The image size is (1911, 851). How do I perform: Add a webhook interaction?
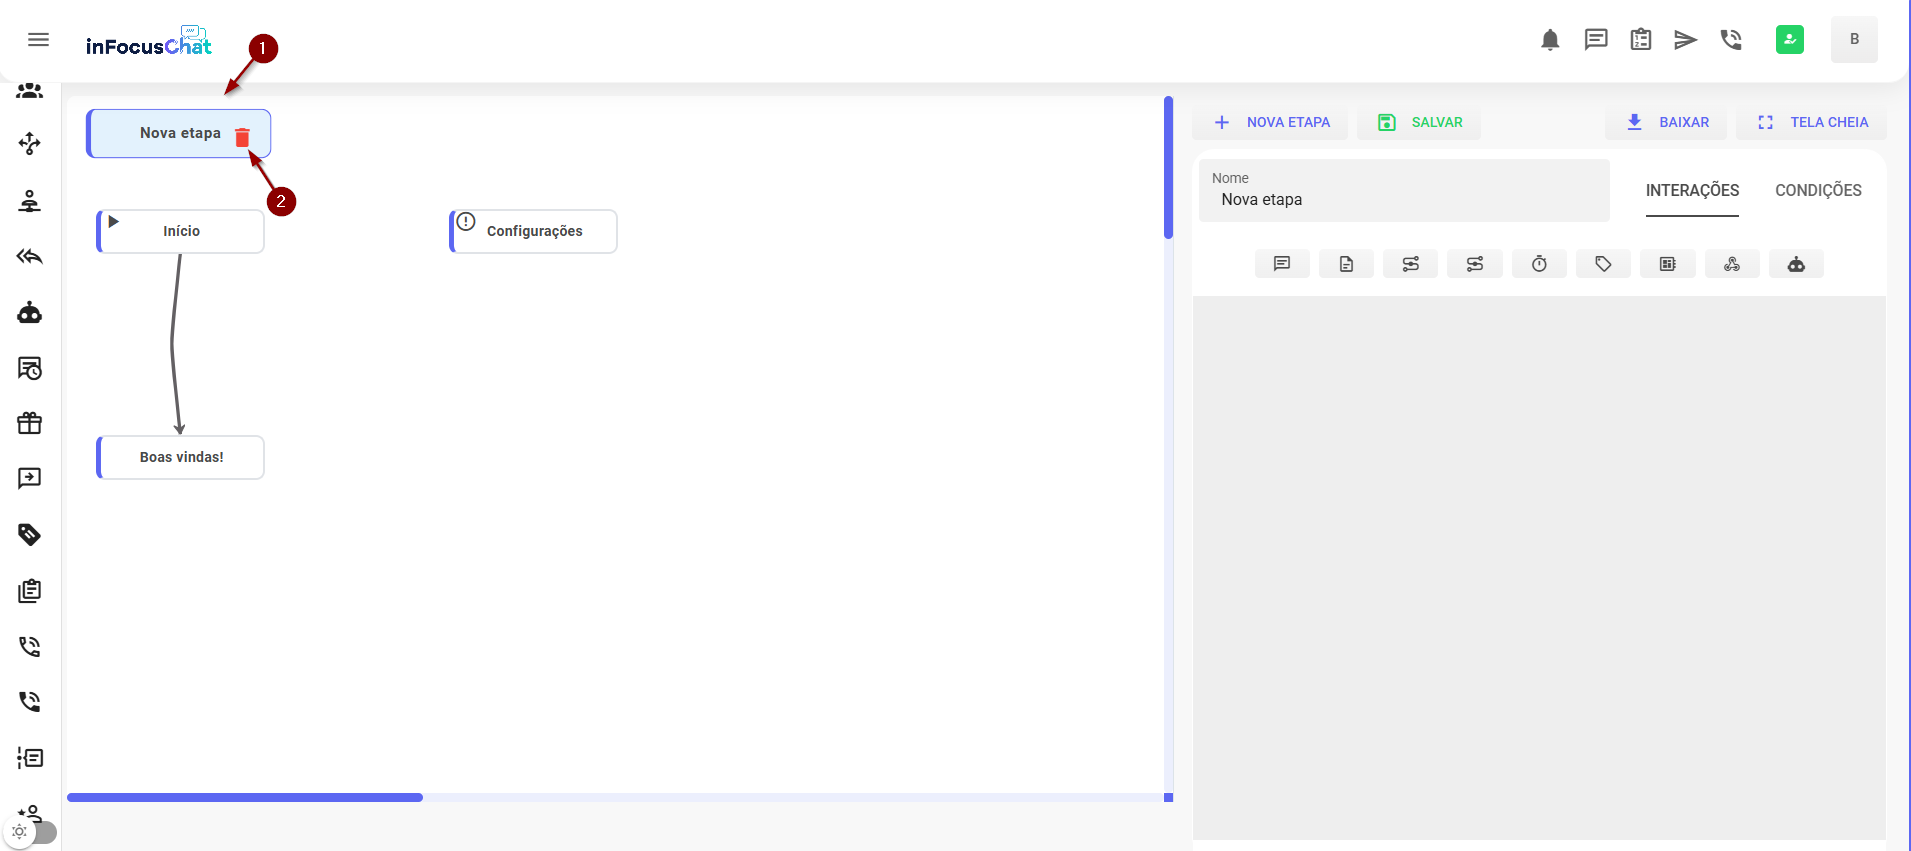[x=1731, y=264]
